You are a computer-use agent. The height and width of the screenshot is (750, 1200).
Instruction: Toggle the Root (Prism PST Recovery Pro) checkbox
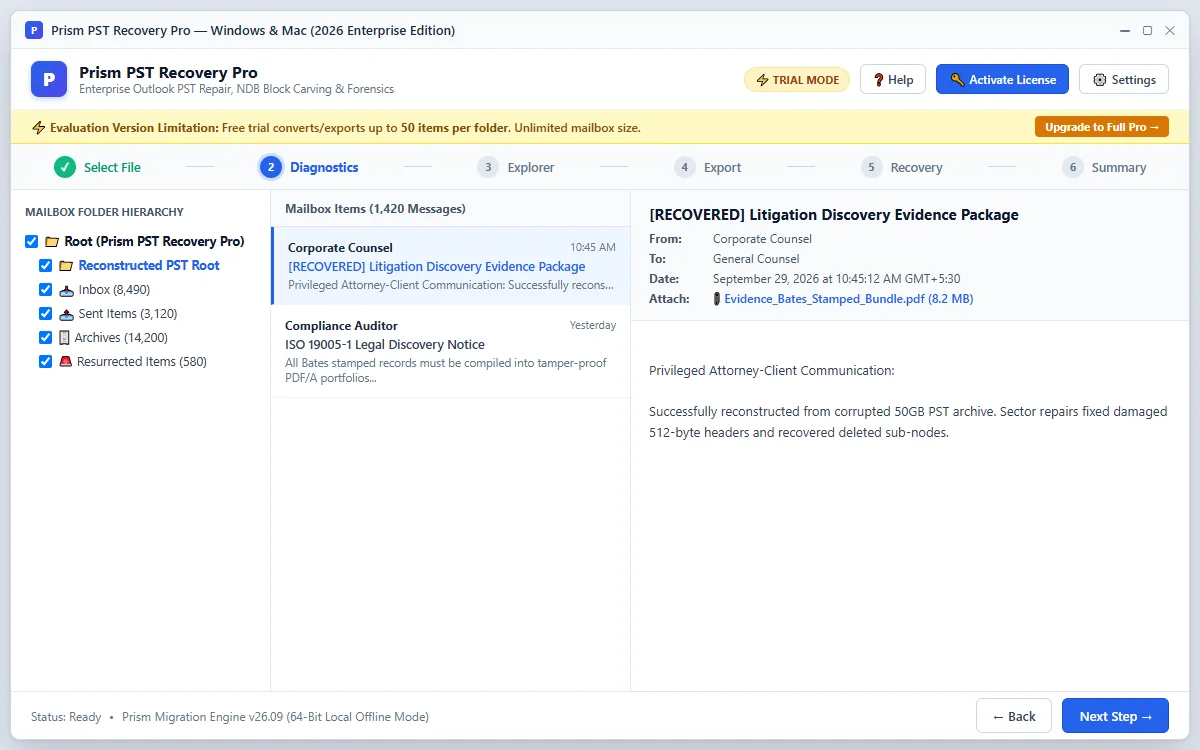pos(31,242)
